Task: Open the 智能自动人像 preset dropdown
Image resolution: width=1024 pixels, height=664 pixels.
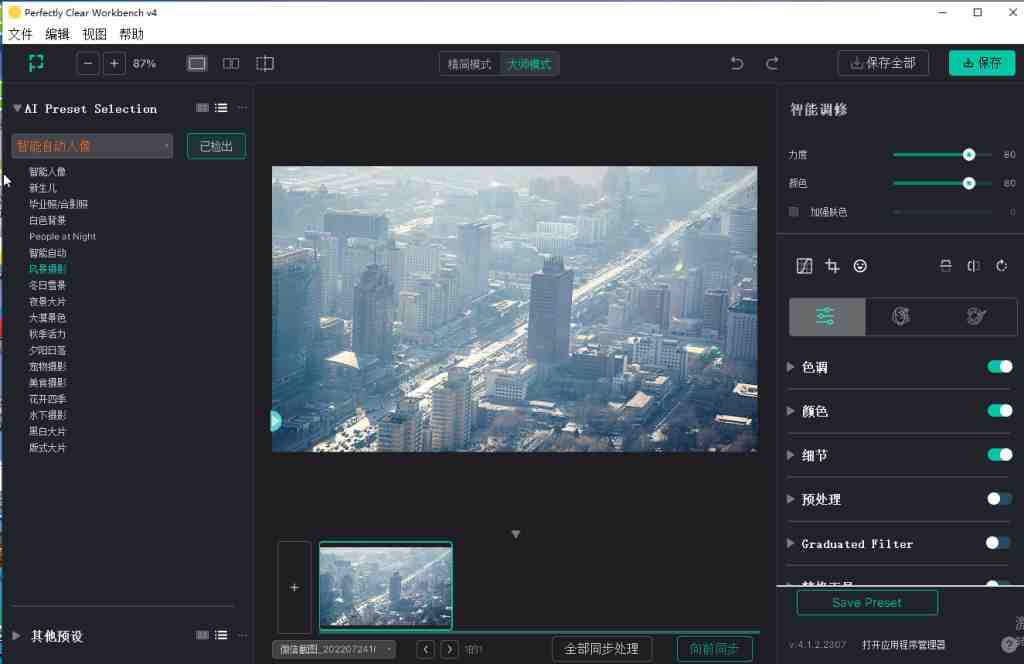Action: point(92,145)
